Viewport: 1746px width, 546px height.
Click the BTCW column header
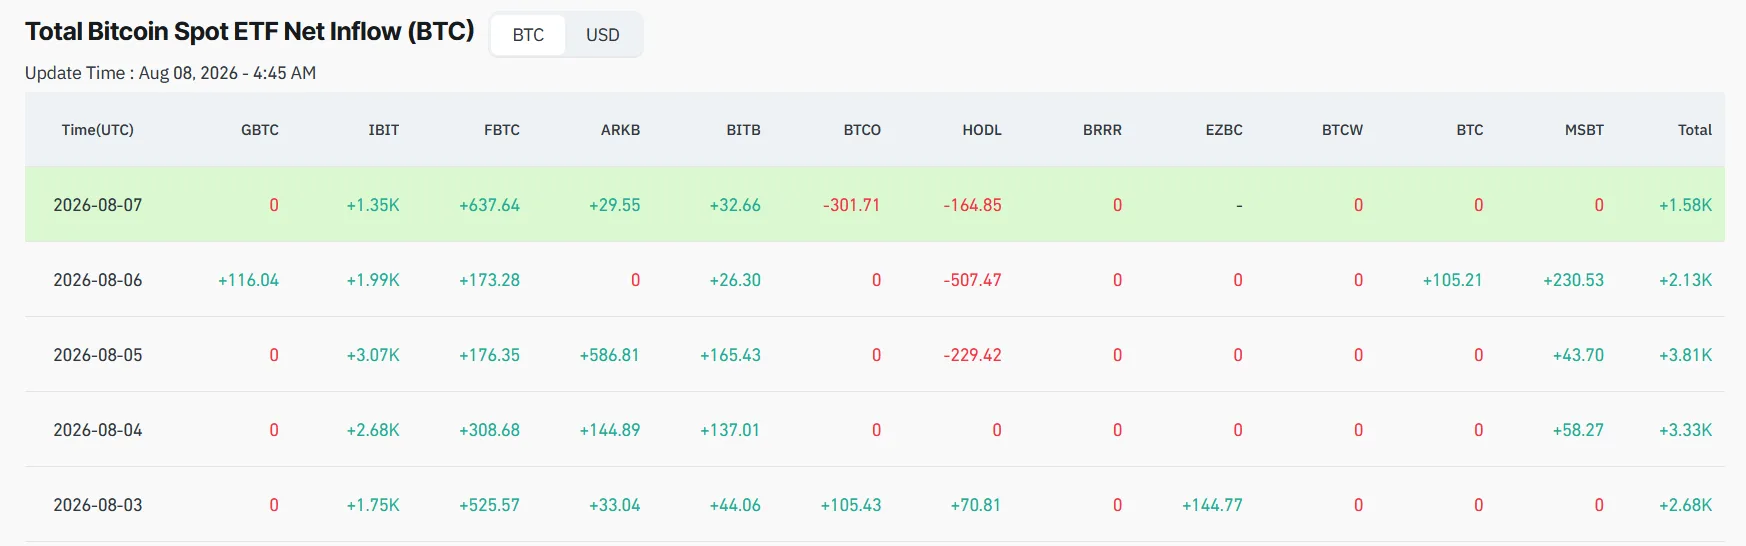tap(1342, 130)
